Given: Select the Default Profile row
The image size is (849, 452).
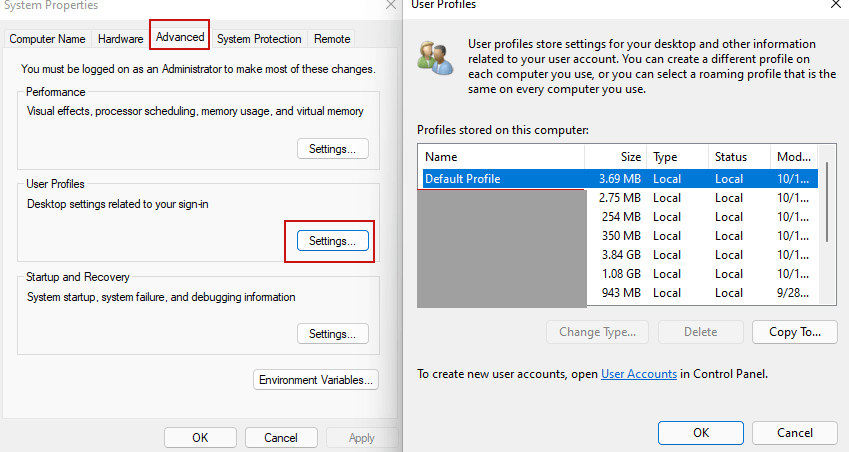Looking at the screenshot, I should [x=618, y=179].
